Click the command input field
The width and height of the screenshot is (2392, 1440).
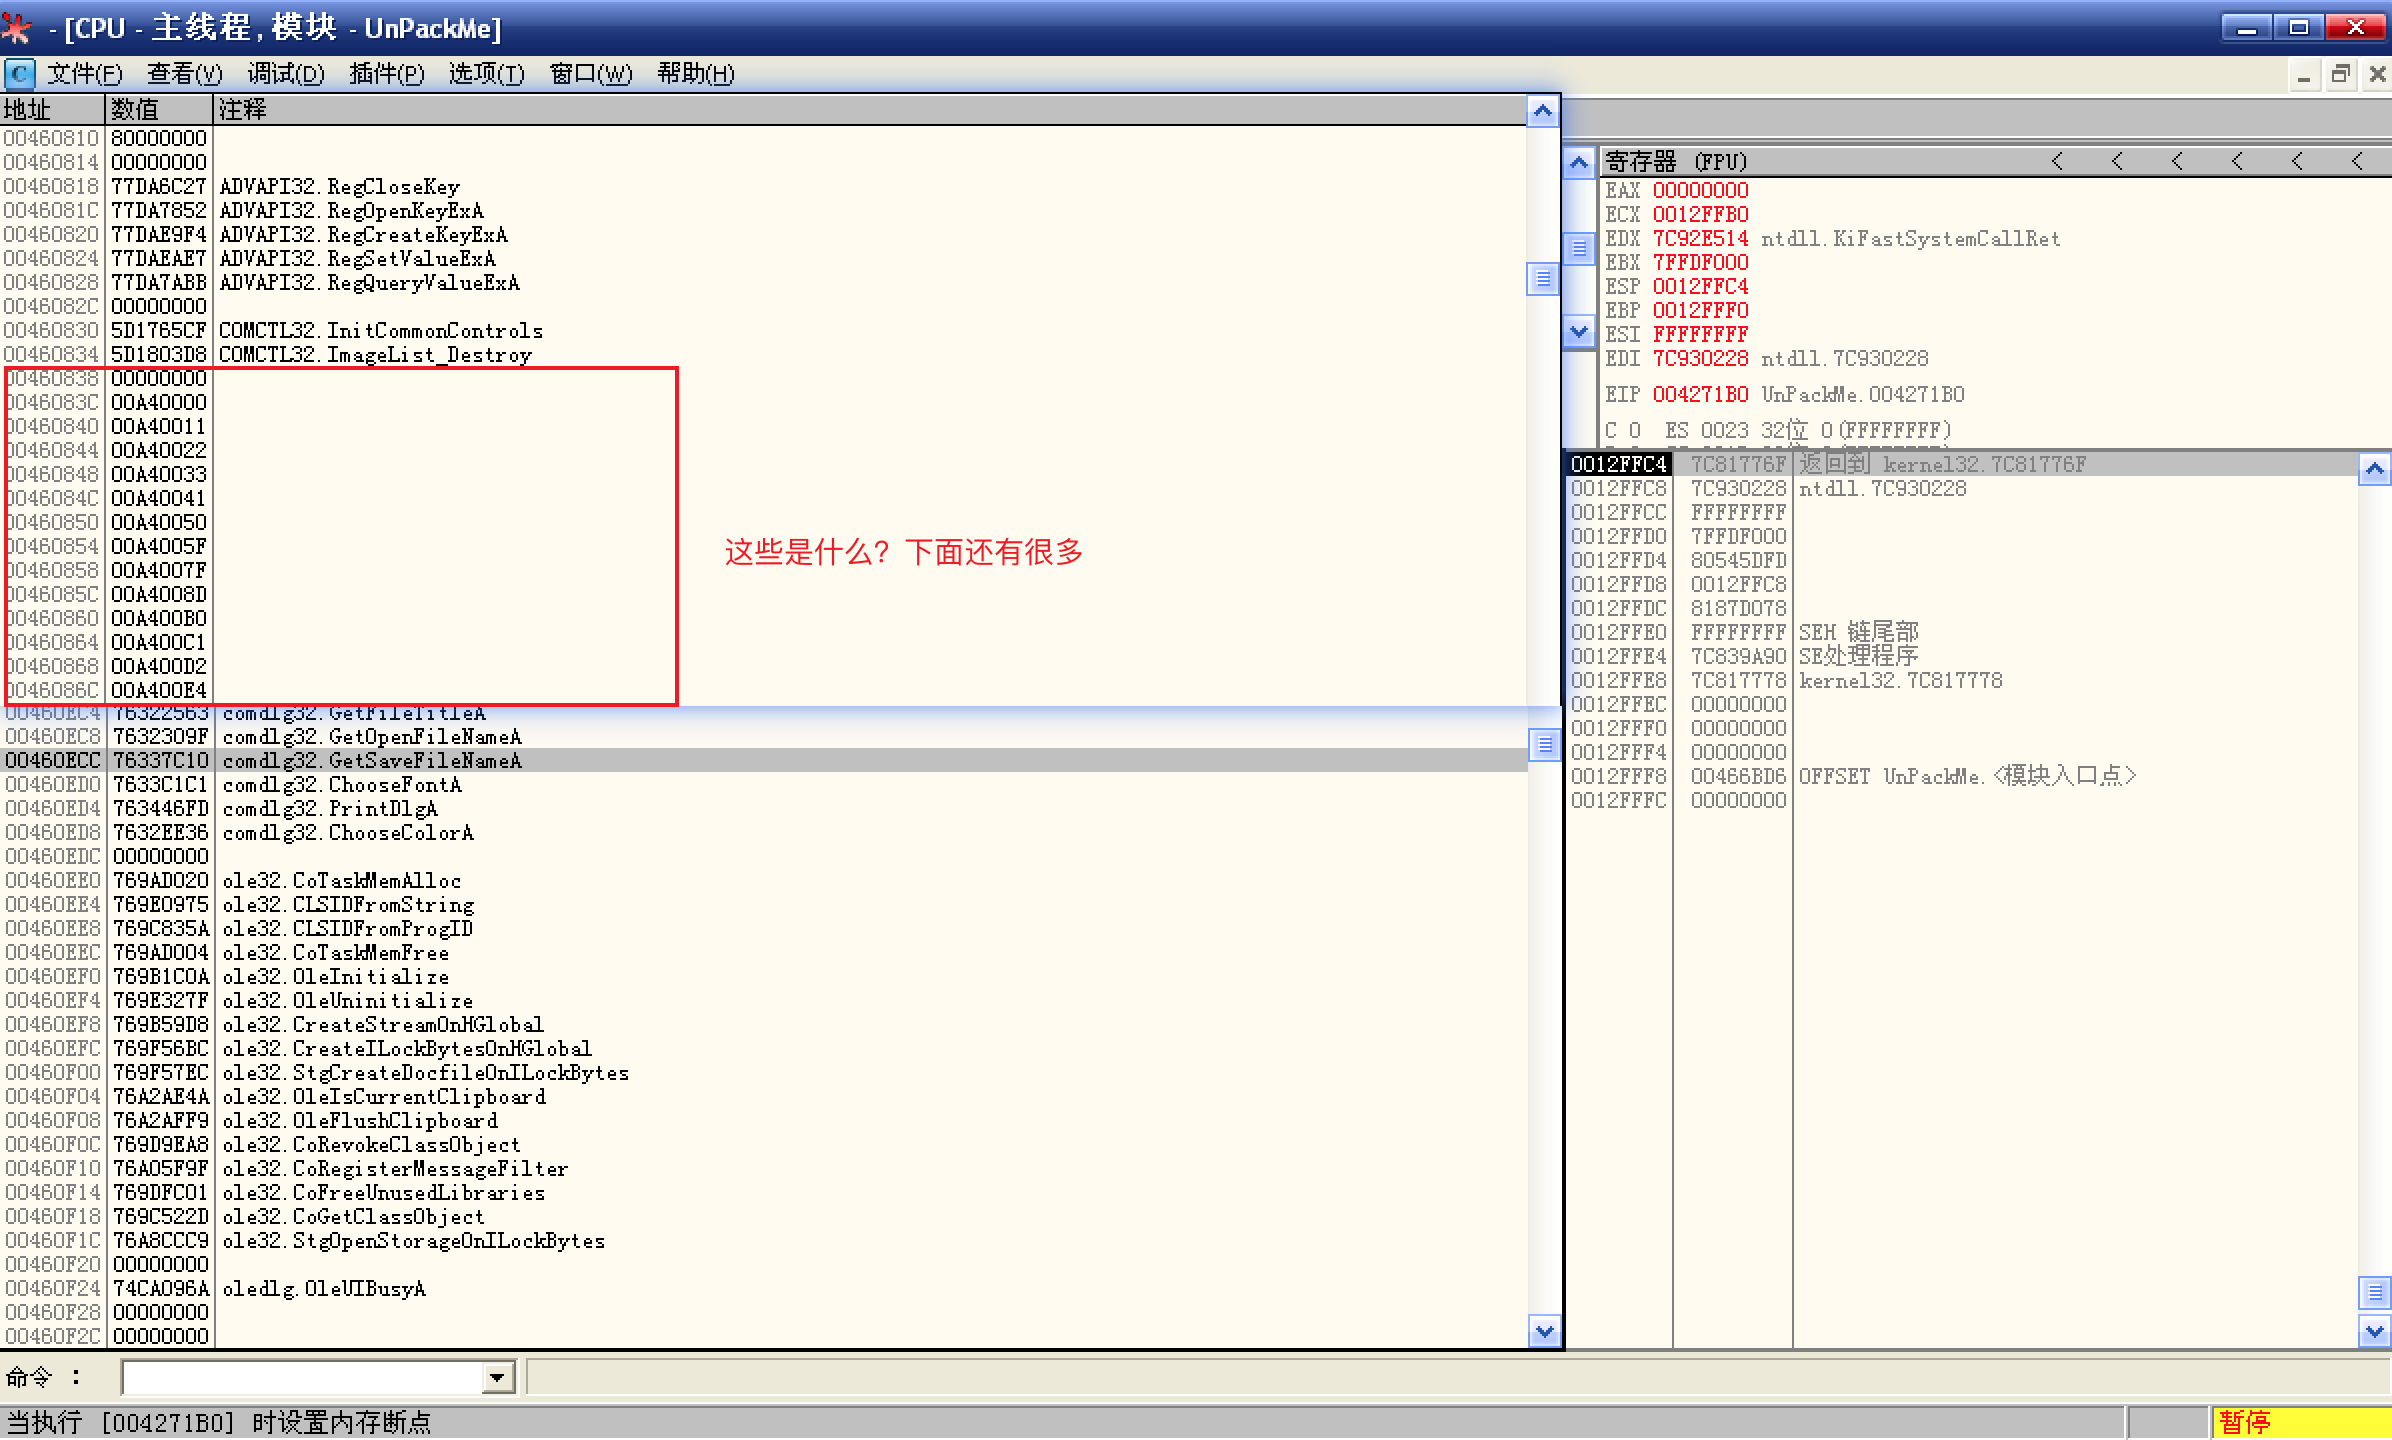pos(300,1378)
